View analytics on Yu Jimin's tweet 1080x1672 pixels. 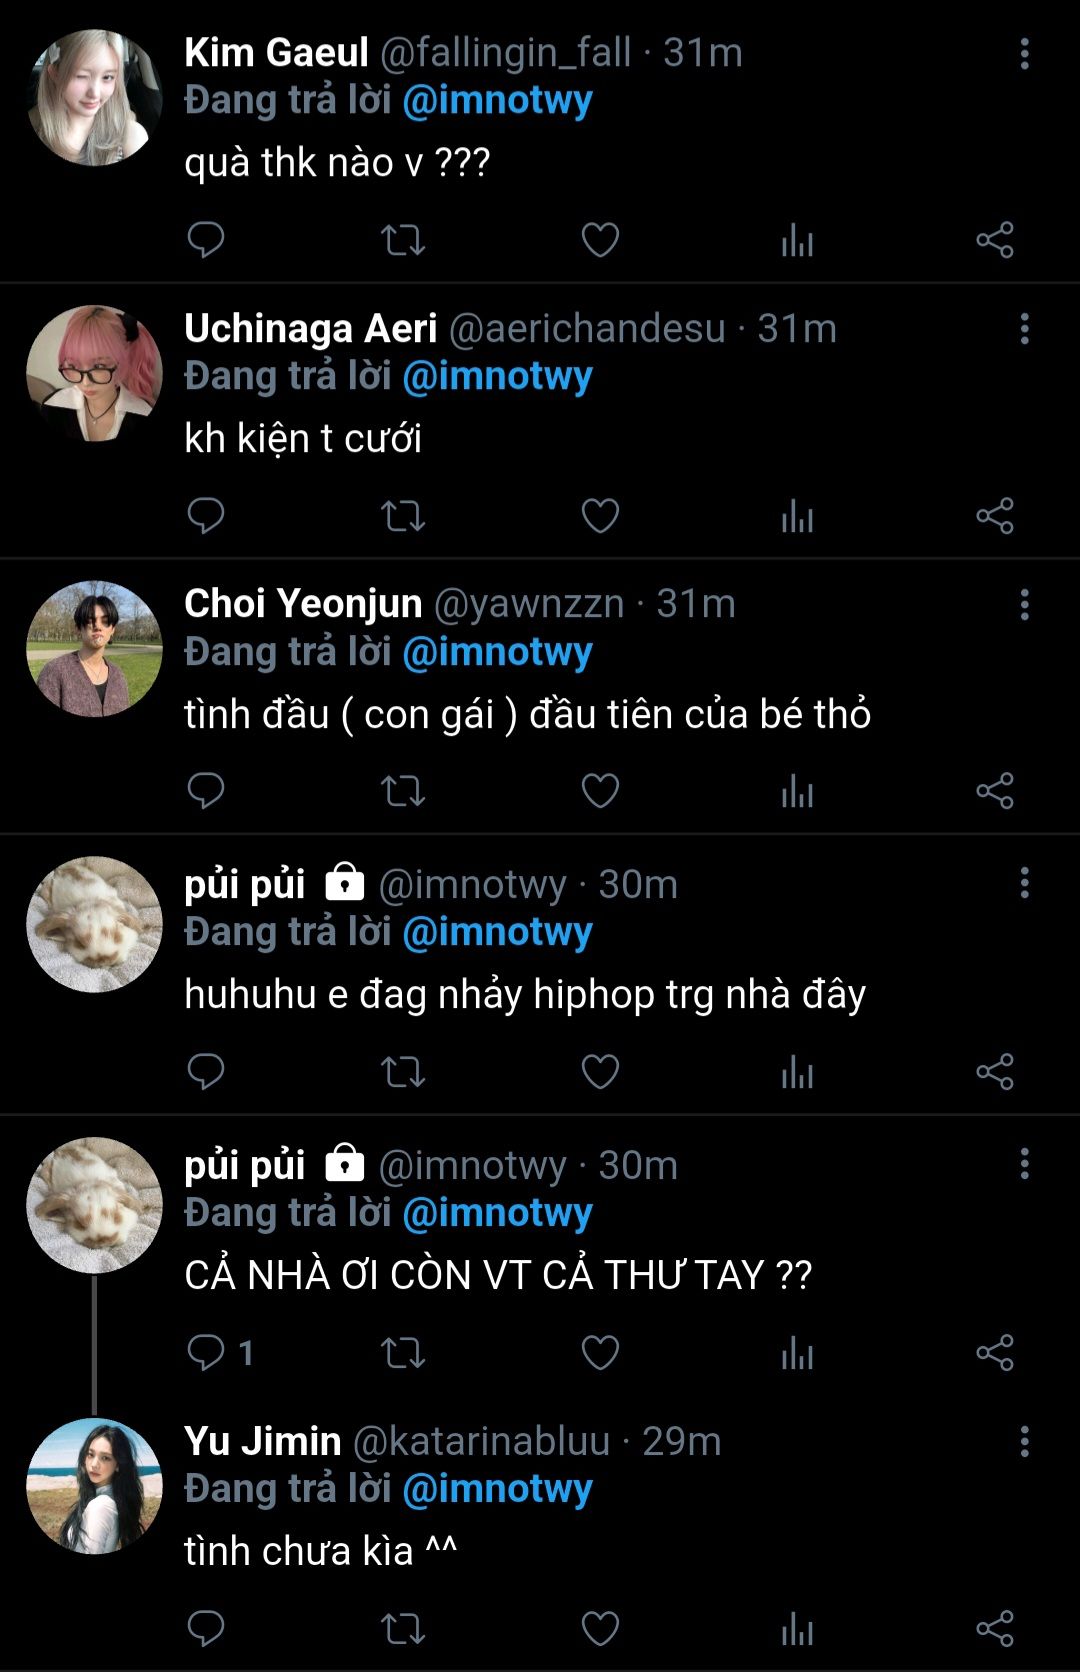[797, 1629]
